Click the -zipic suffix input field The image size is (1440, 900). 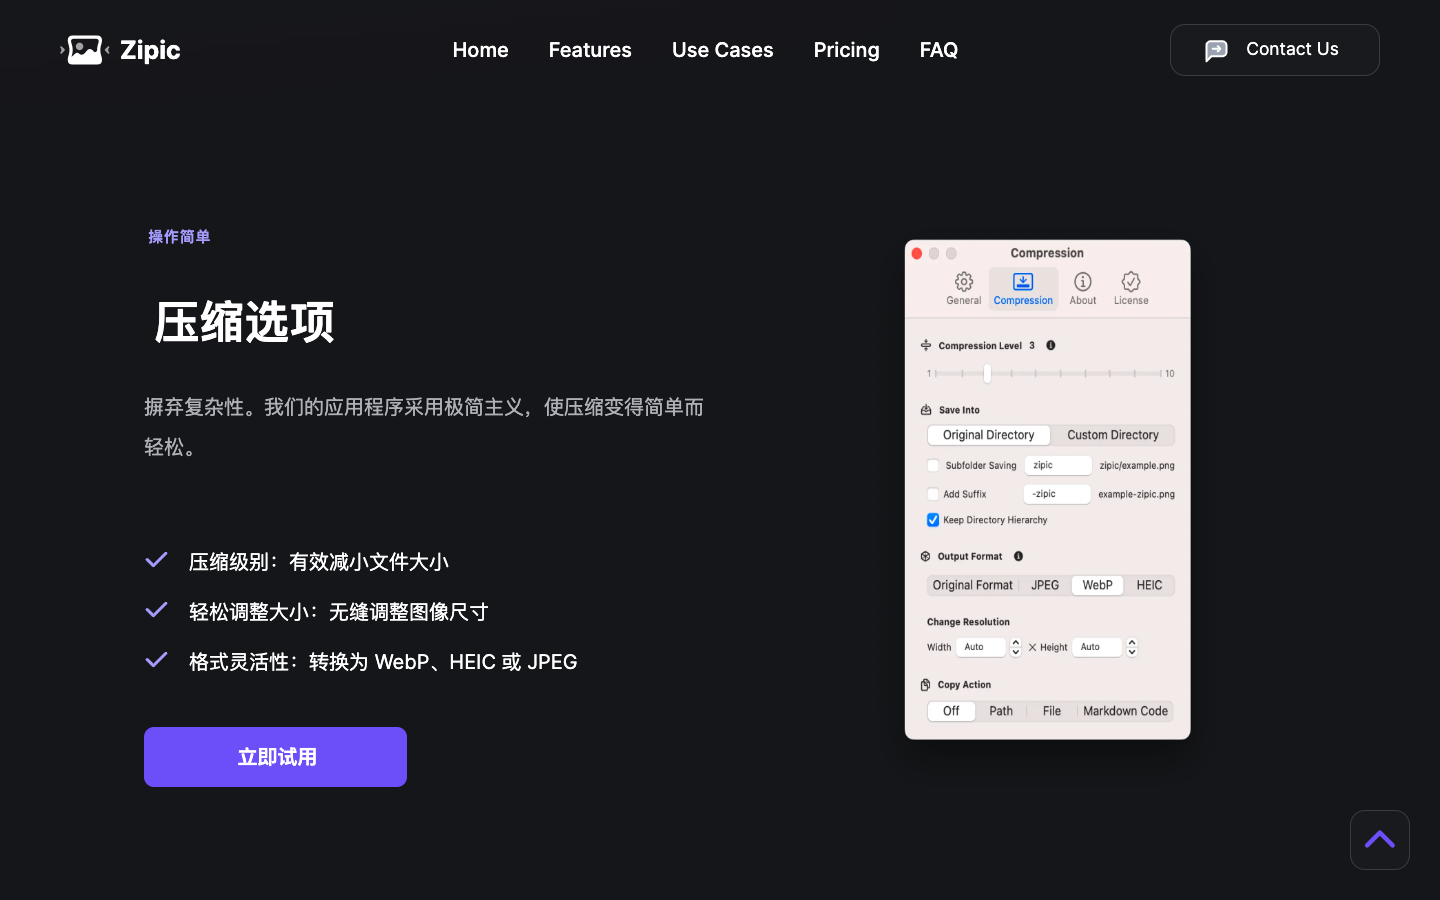point(1058,493)
